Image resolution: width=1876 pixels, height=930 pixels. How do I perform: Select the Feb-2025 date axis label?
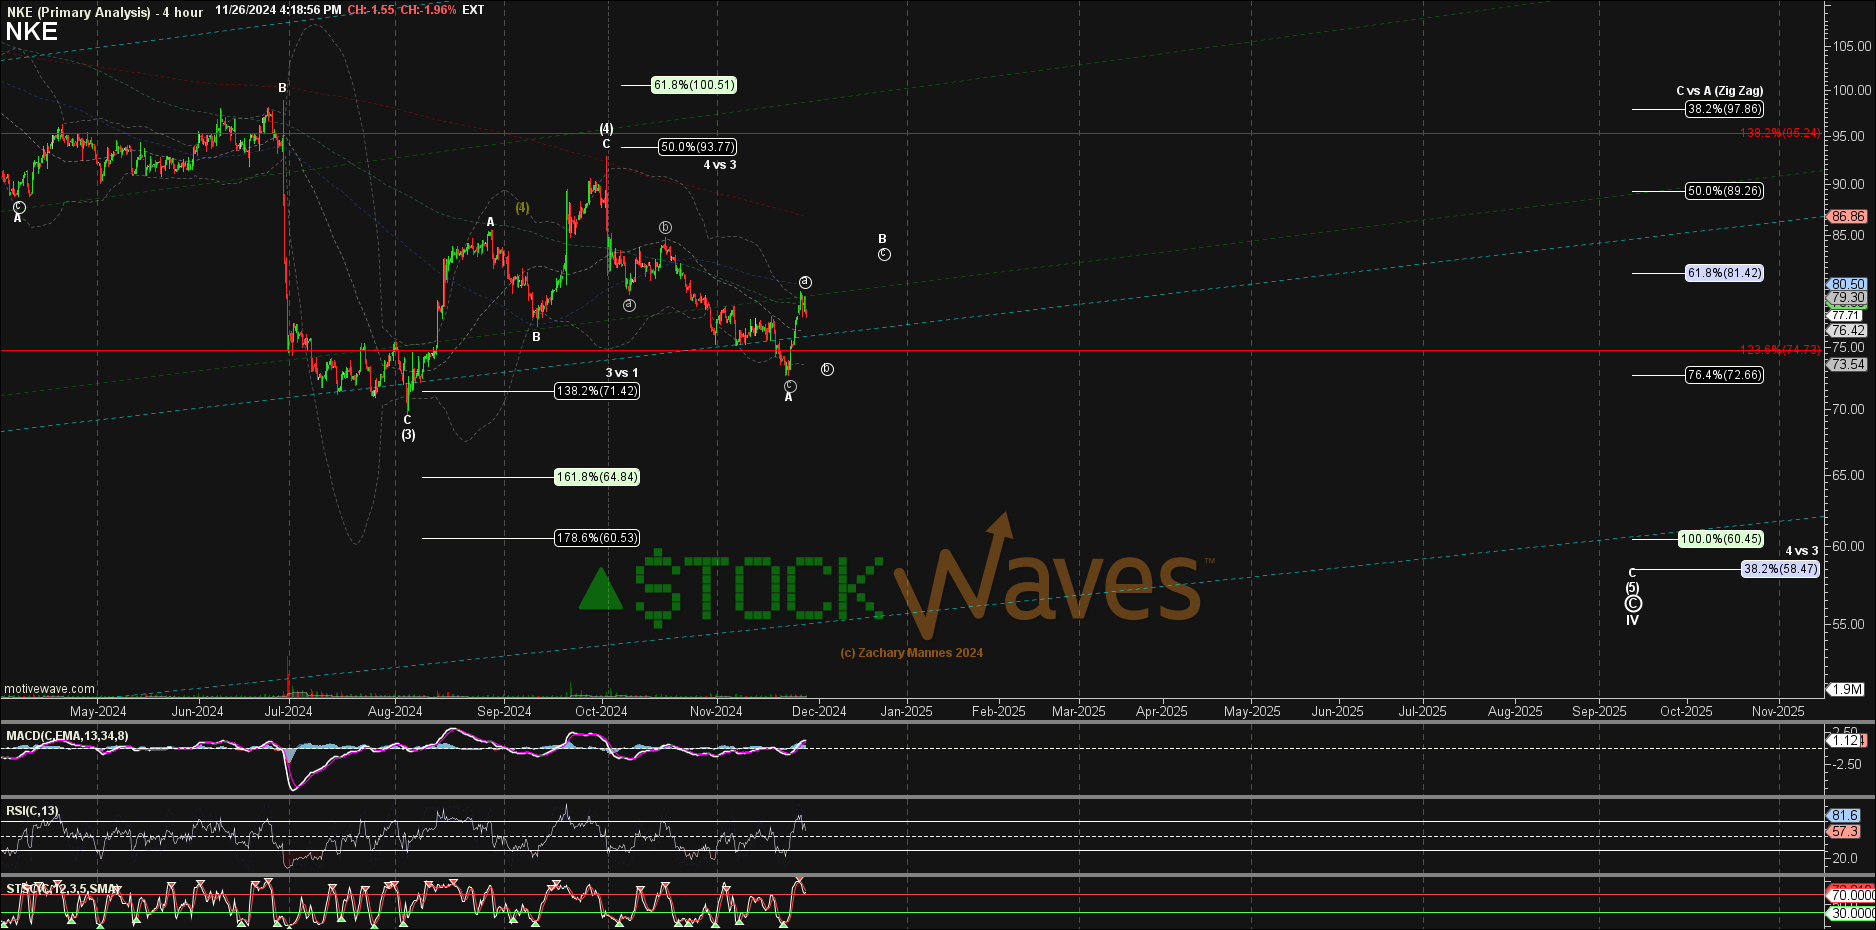[998, 712]
